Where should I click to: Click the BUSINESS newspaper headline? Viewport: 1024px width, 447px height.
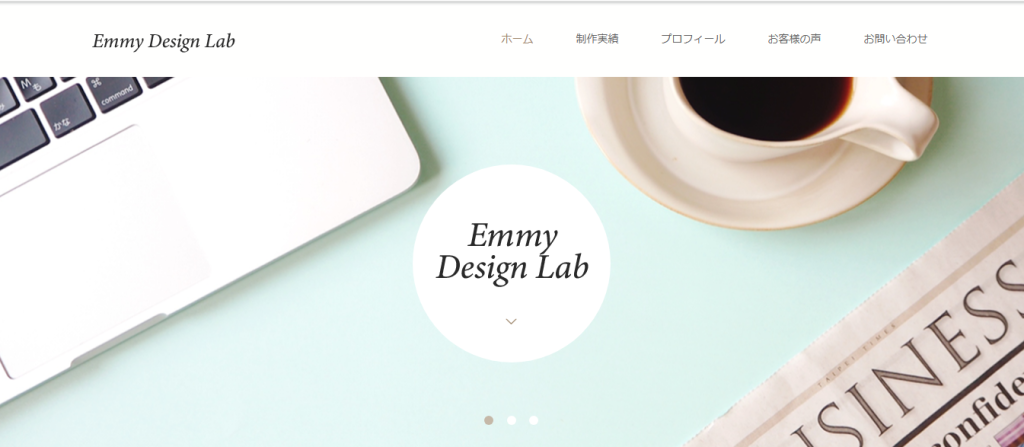coord(914,366)
